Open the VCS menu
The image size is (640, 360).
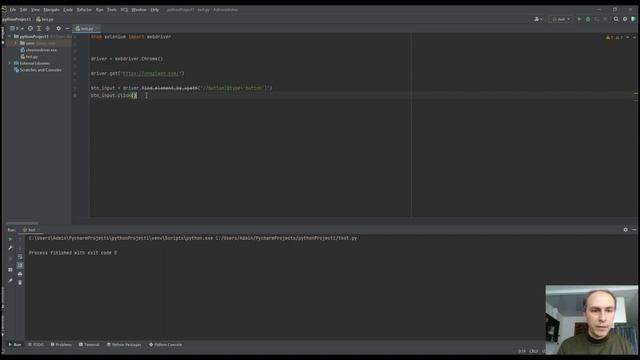tap(124, 10)
